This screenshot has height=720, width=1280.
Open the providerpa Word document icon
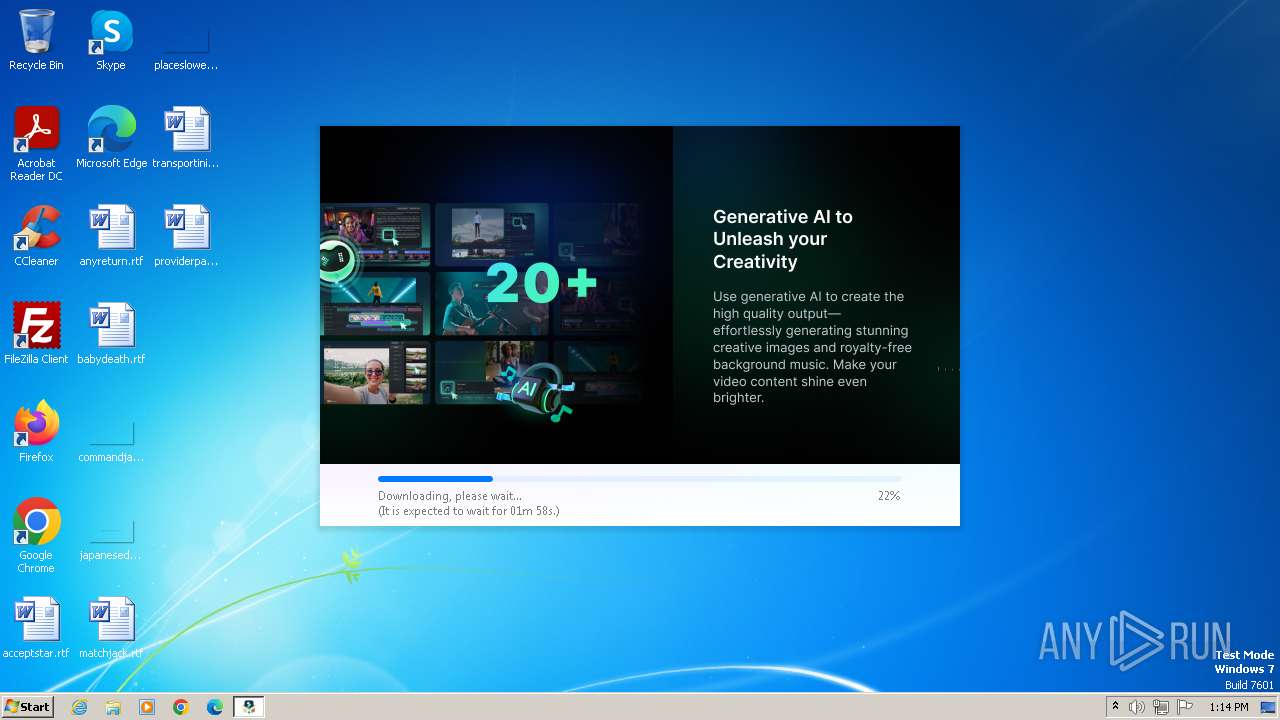(186, 236)
